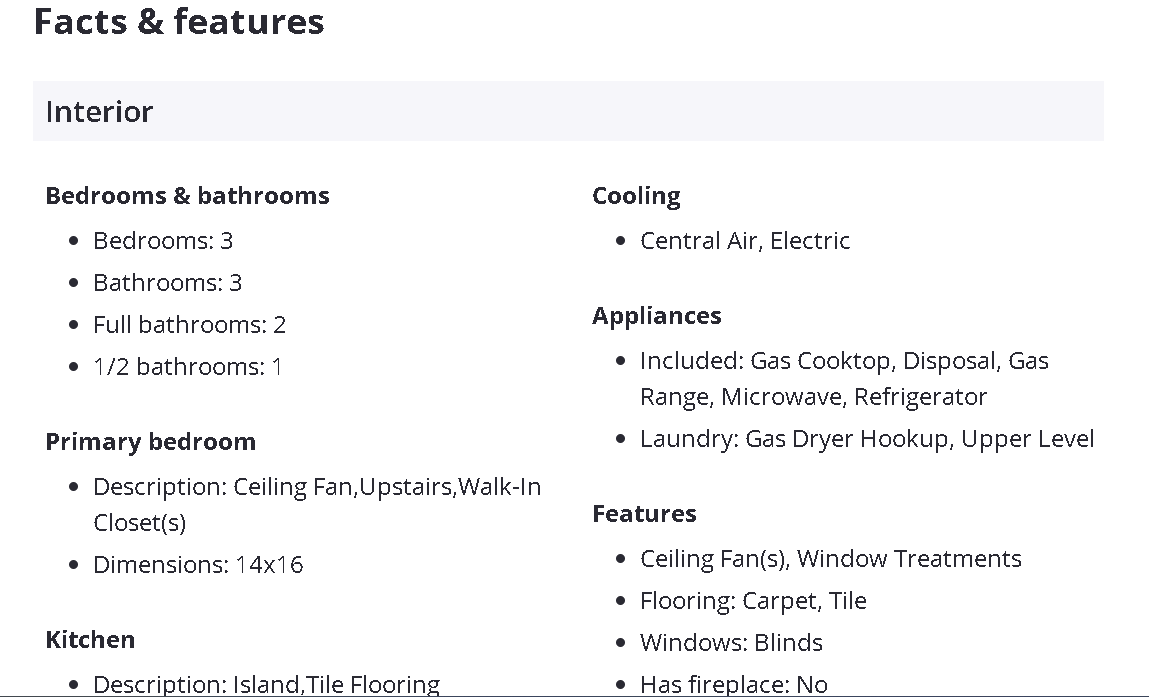Click the Bedrooms: 3 list item
This screenshot has height=697, width=1149.
click(x=163, y=241)
